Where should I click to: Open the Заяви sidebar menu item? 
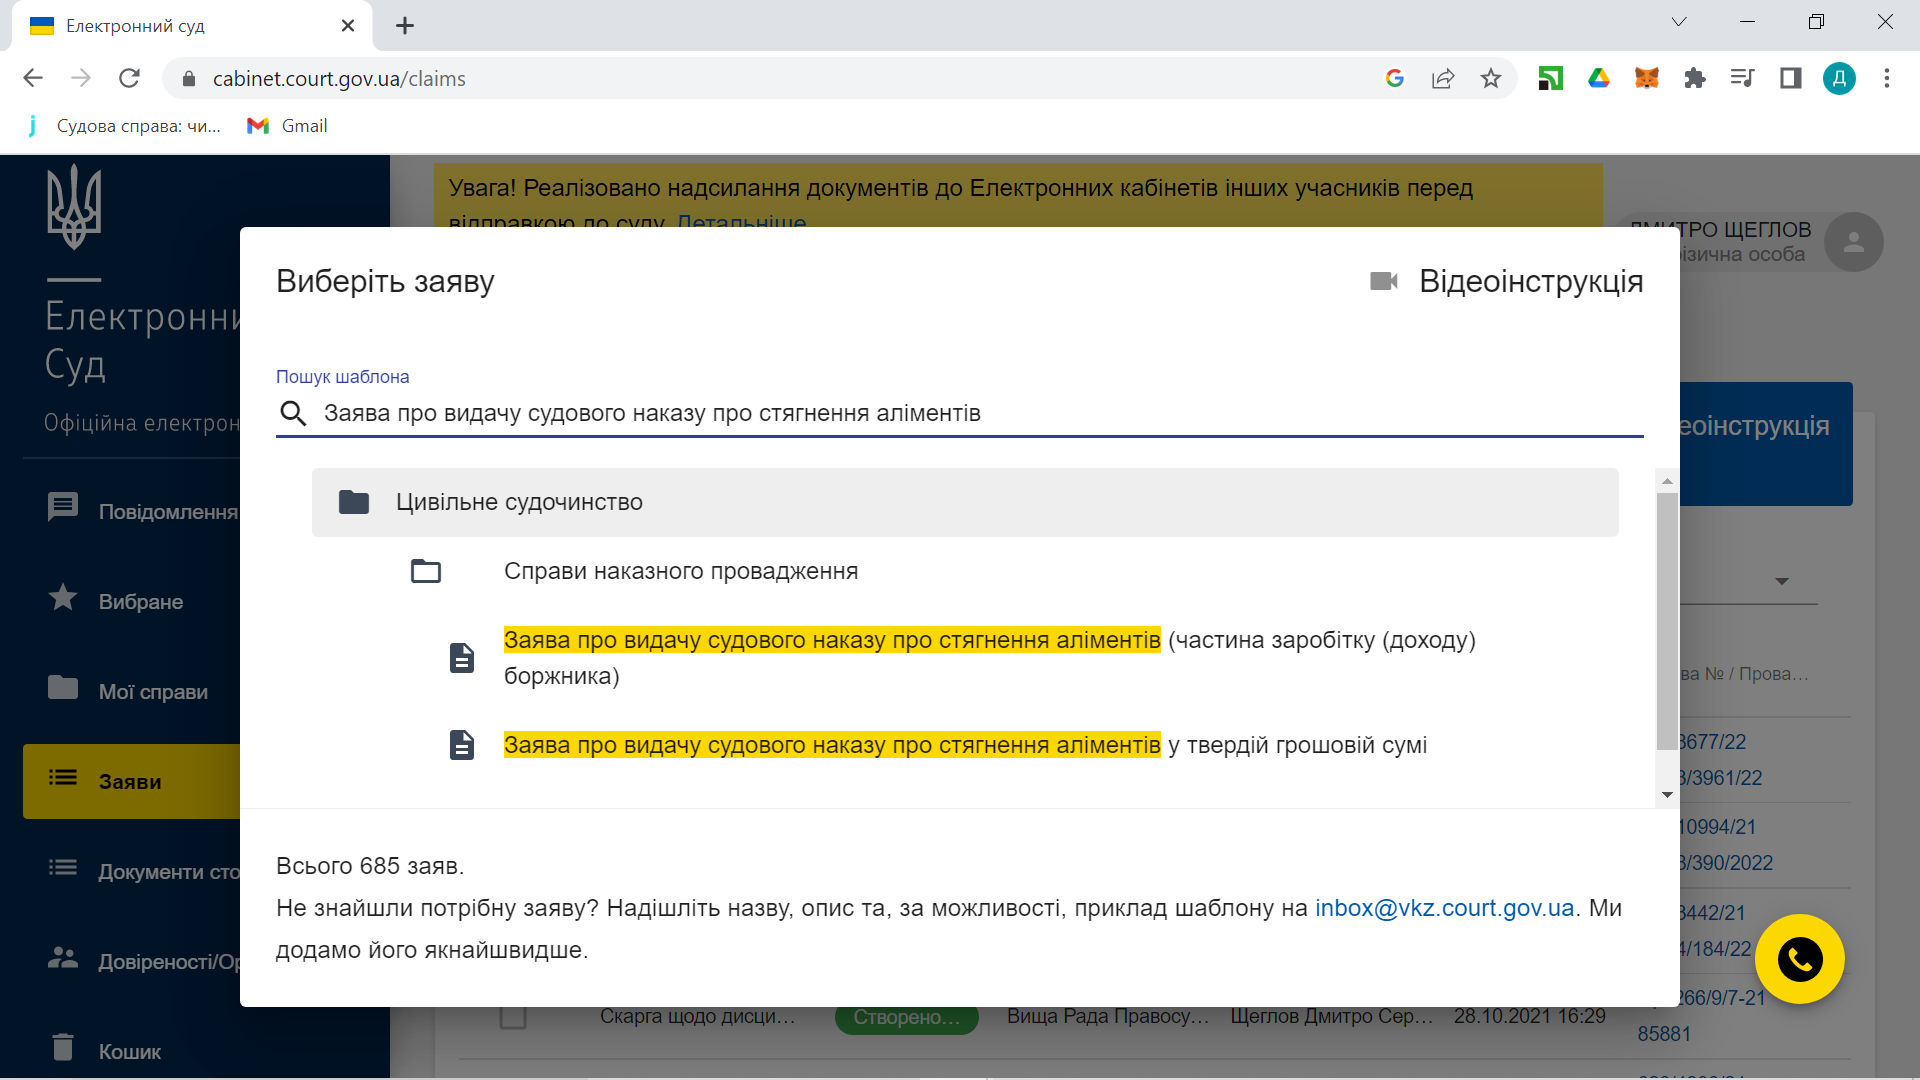131,781
